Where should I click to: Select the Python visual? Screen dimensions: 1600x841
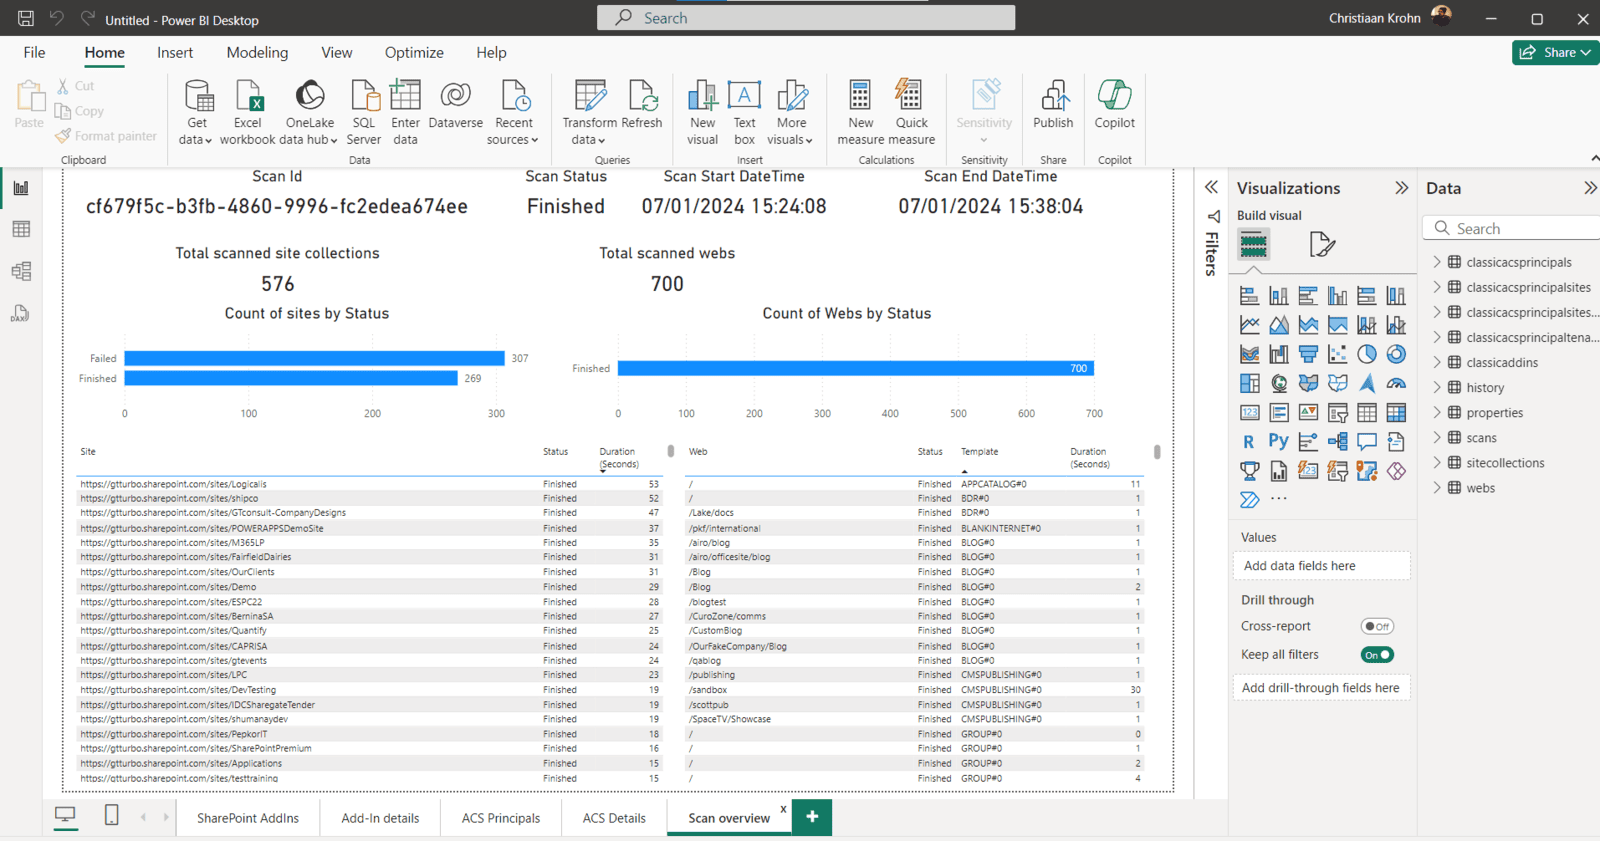point(1279,441)
